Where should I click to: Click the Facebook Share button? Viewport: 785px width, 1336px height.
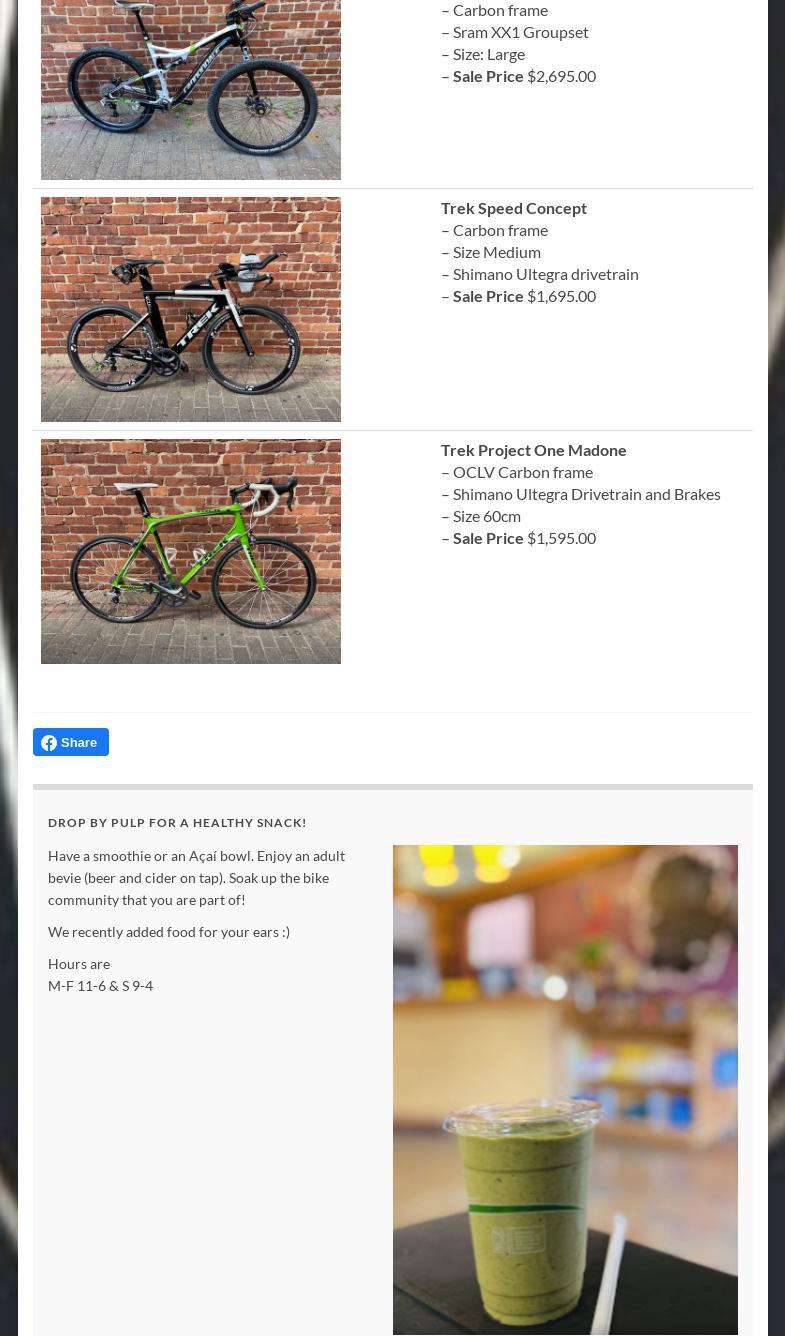[x=71, y=742]
